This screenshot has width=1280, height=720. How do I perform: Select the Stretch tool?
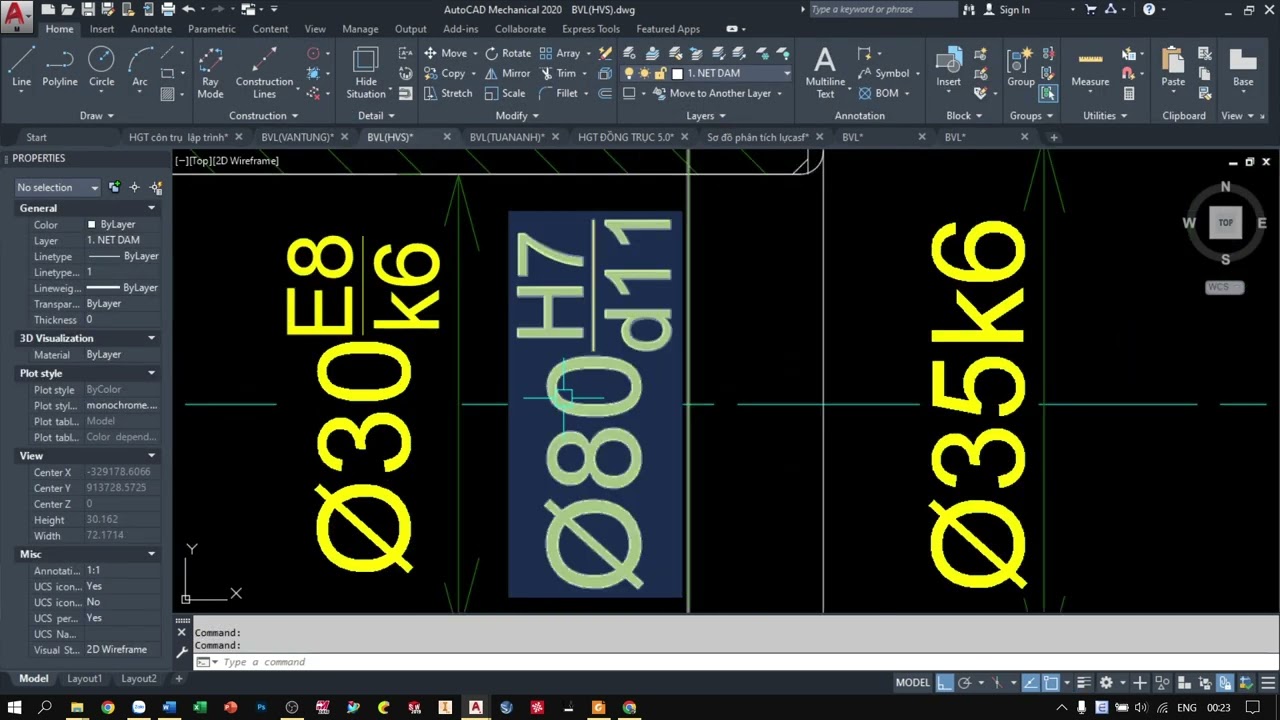pyautogui.click(x=447, y=93)
